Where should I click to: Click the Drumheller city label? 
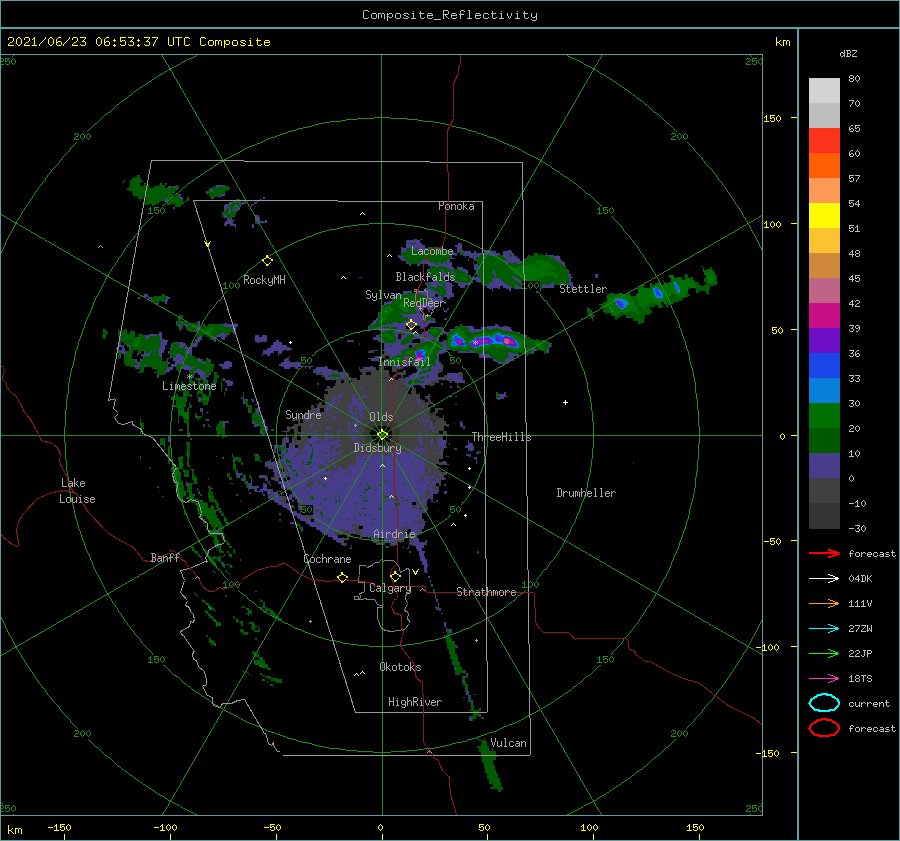pos(586,493)
